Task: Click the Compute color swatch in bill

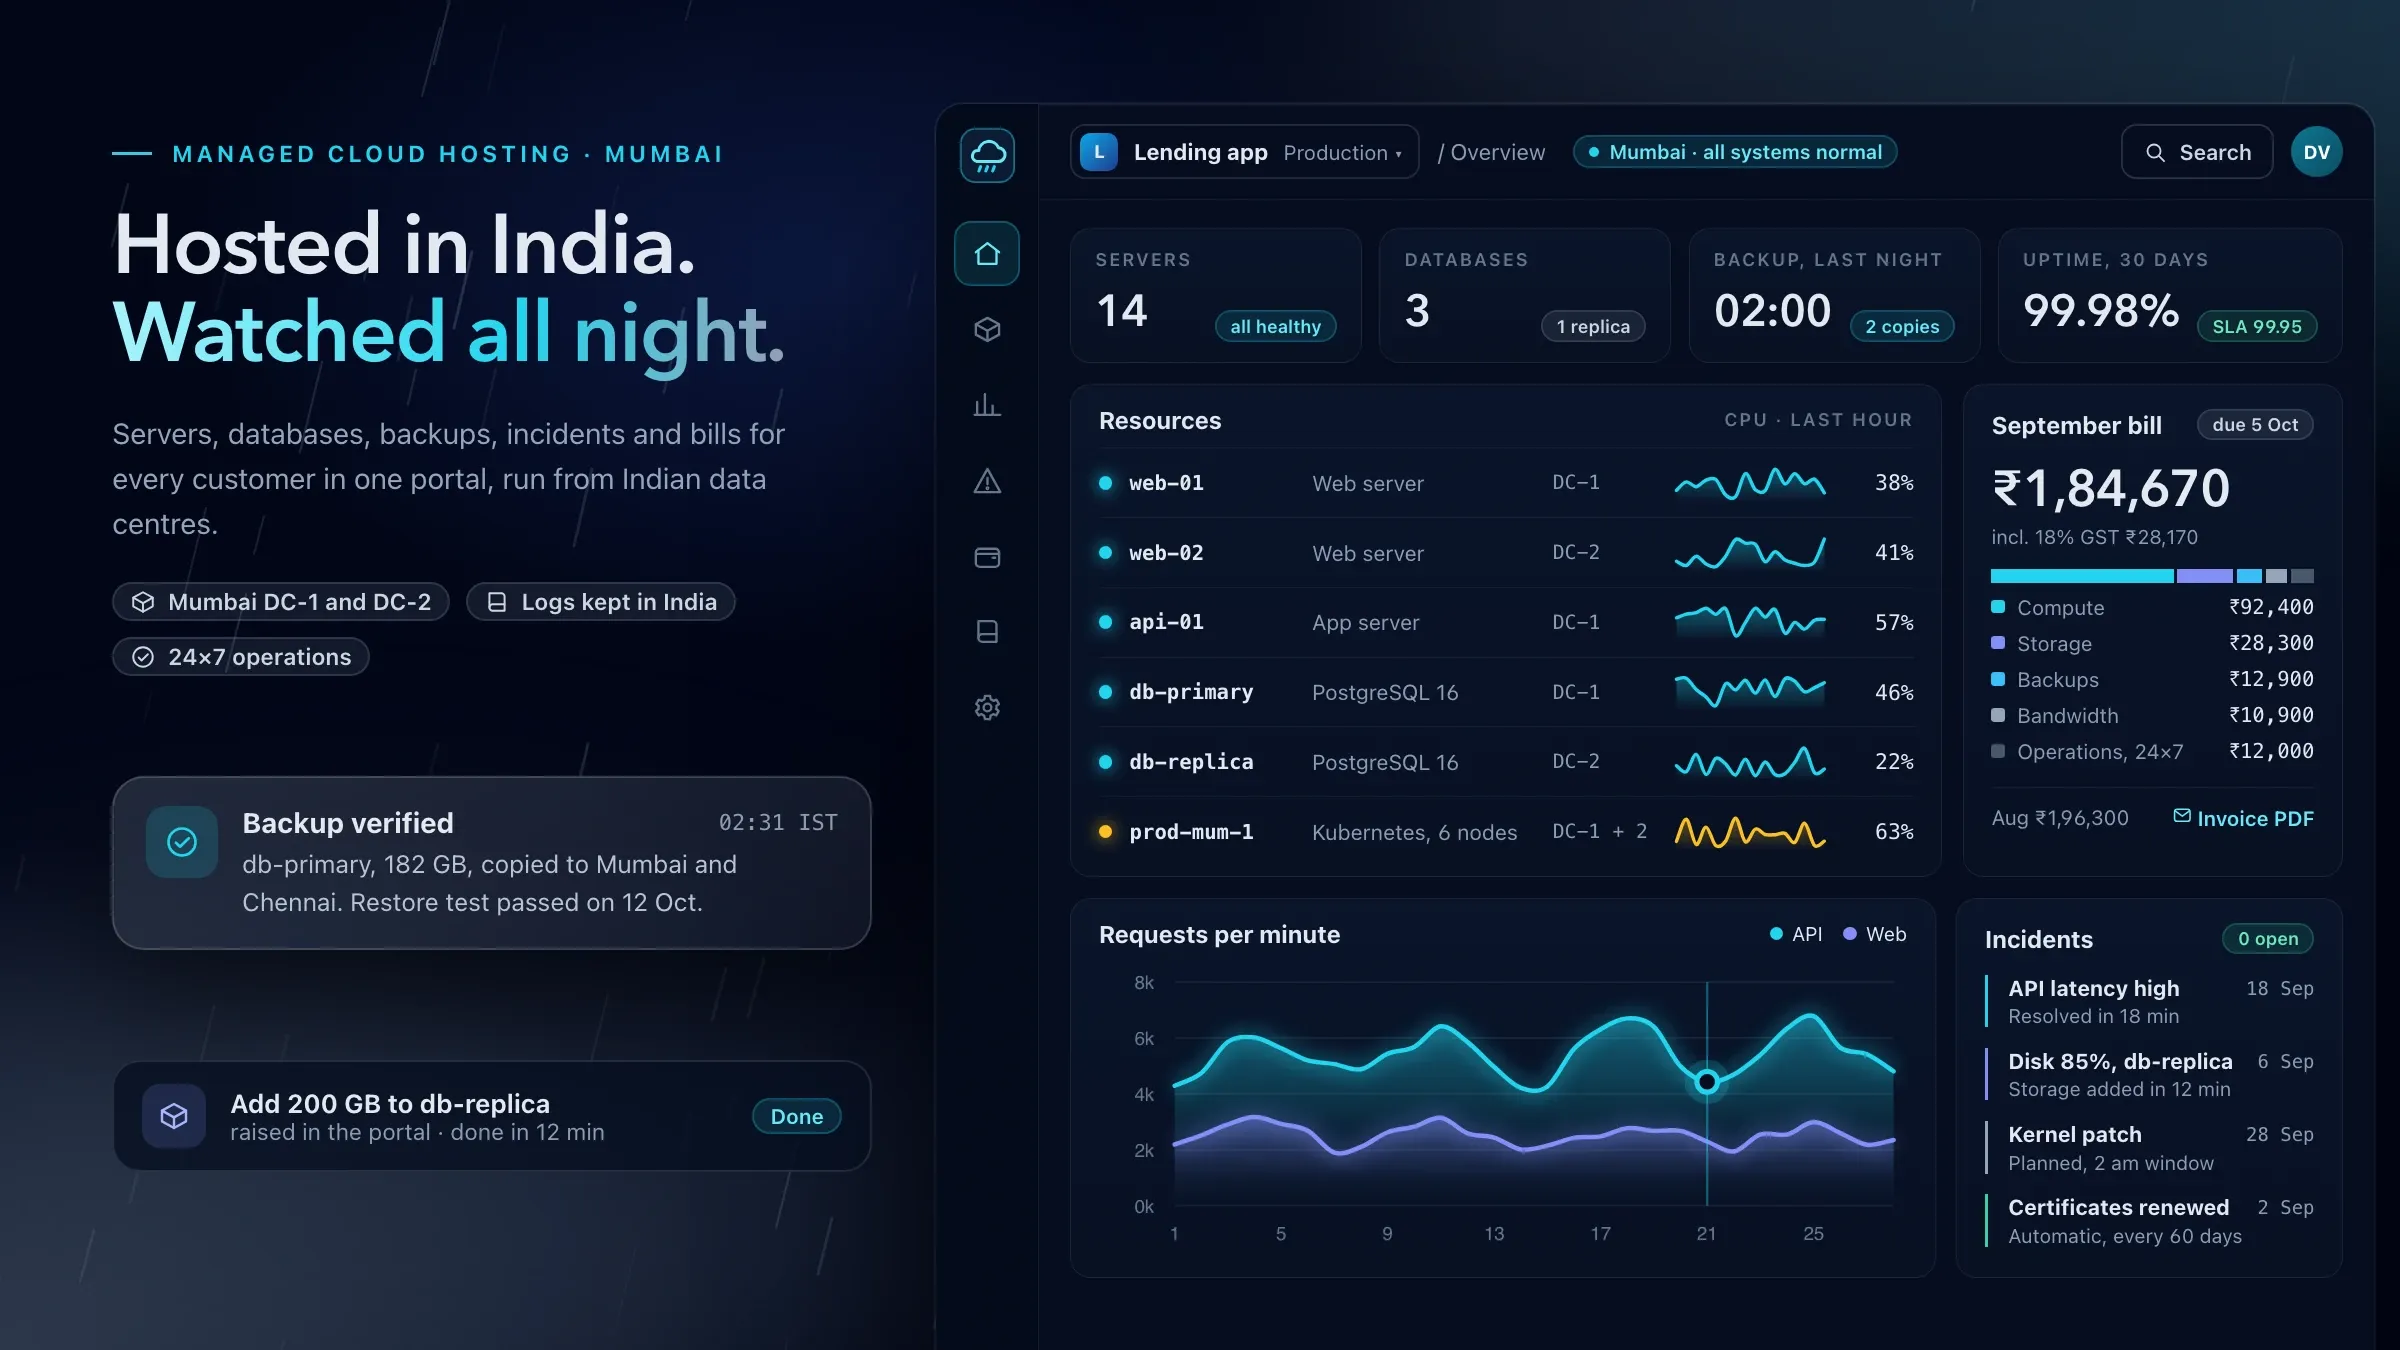Action: [1998, 607]
